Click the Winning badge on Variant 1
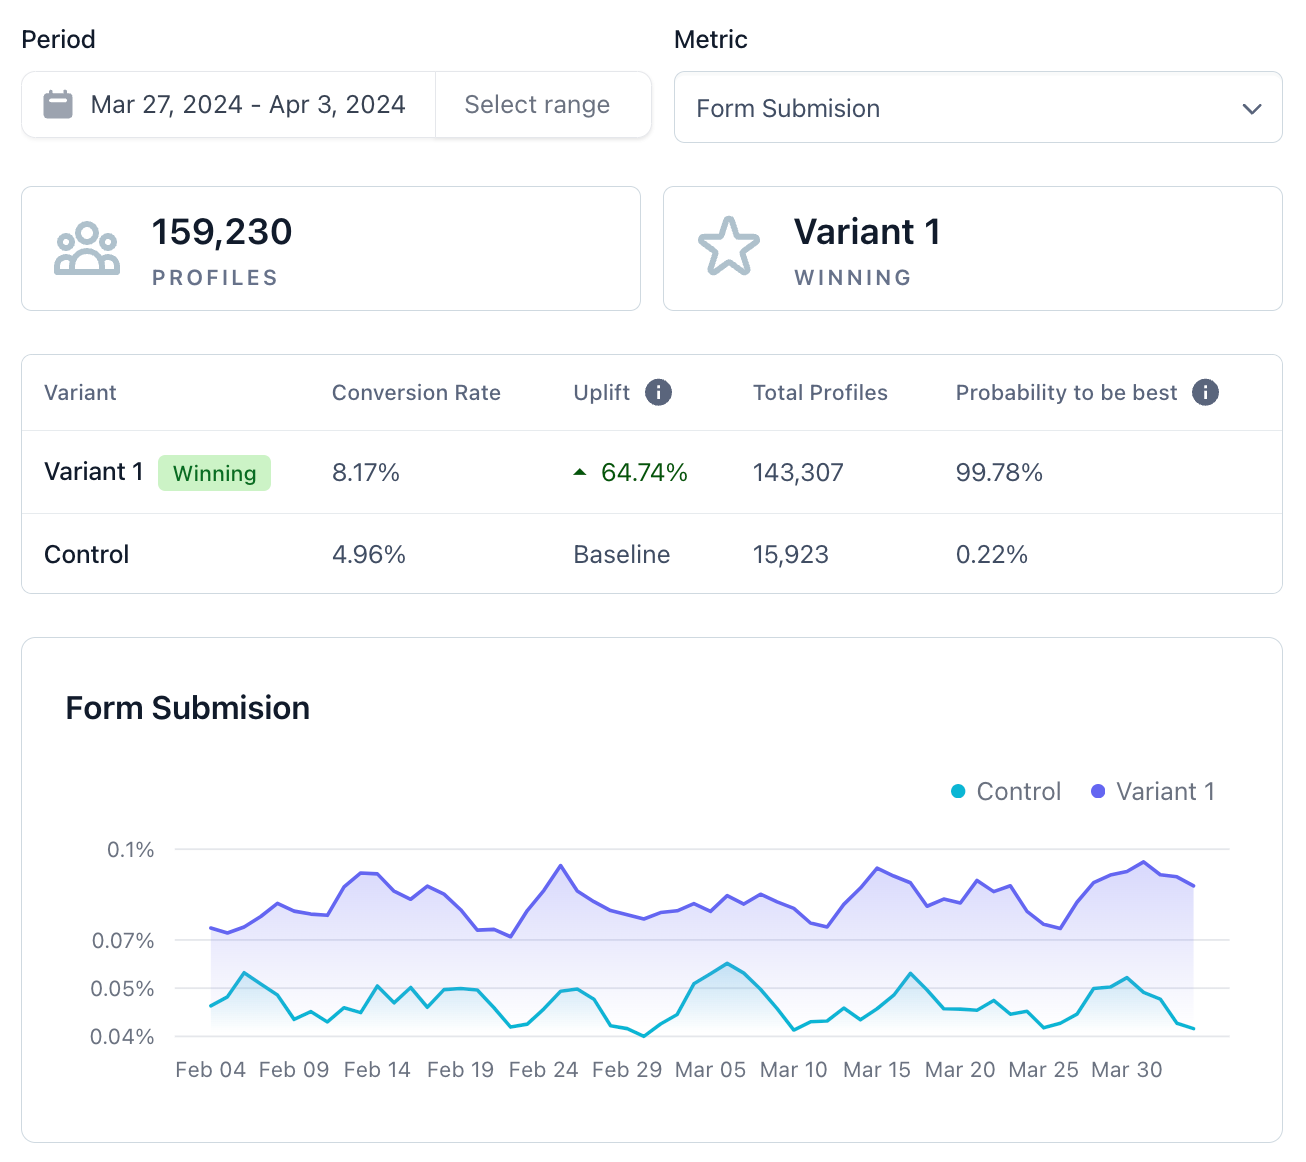1306x1162 pixels. [214, 473]
